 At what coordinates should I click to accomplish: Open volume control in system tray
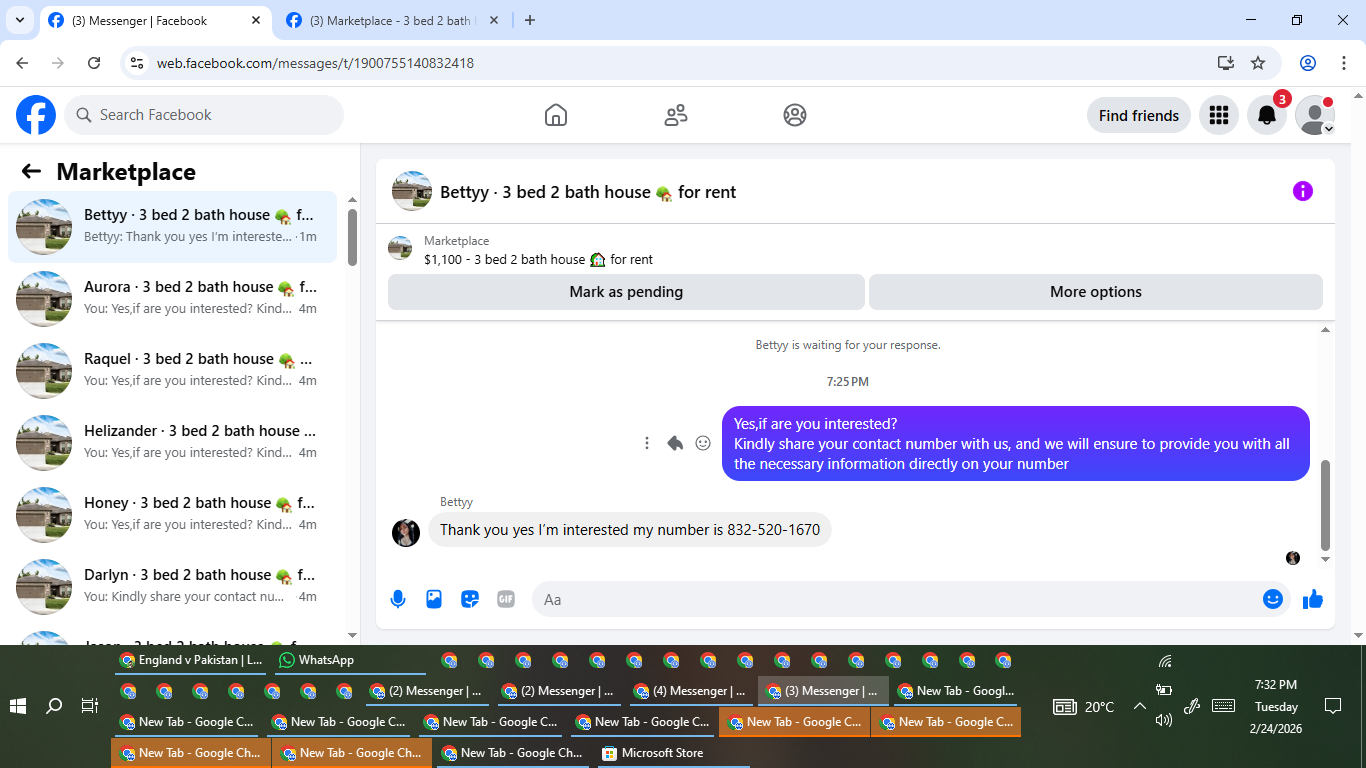(1164, 720)
